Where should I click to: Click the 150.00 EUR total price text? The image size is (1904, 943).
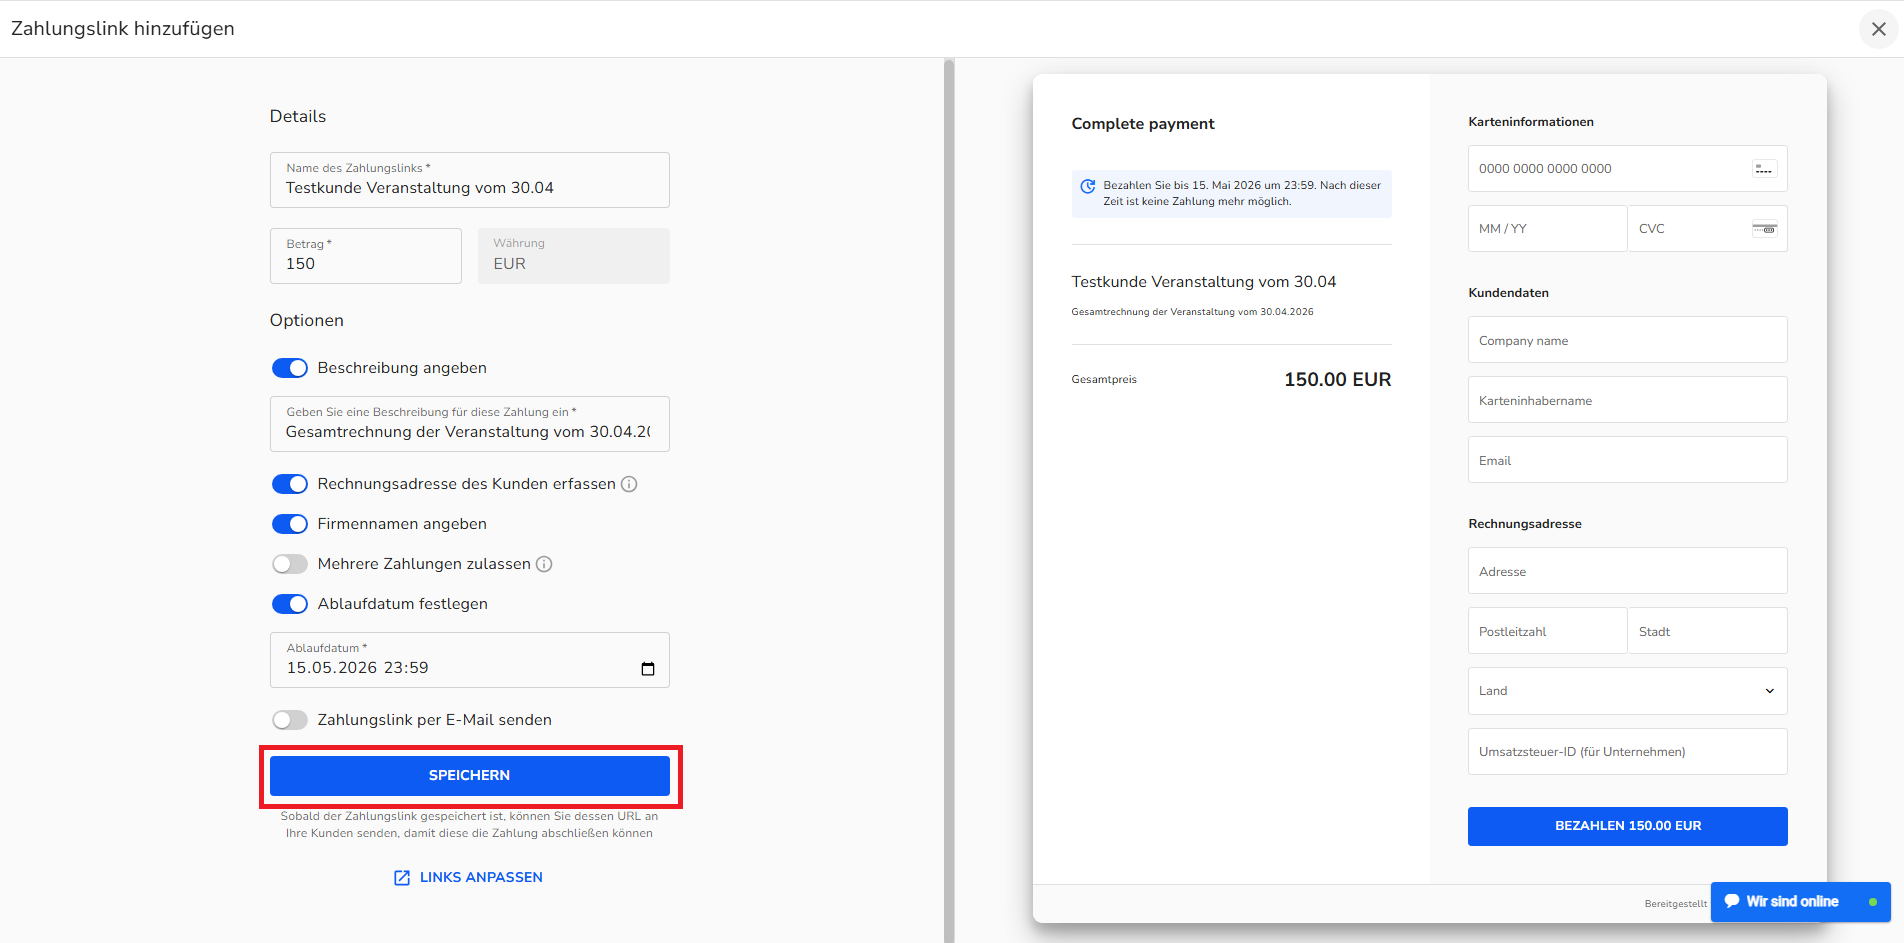click(x=1337, y=380)
